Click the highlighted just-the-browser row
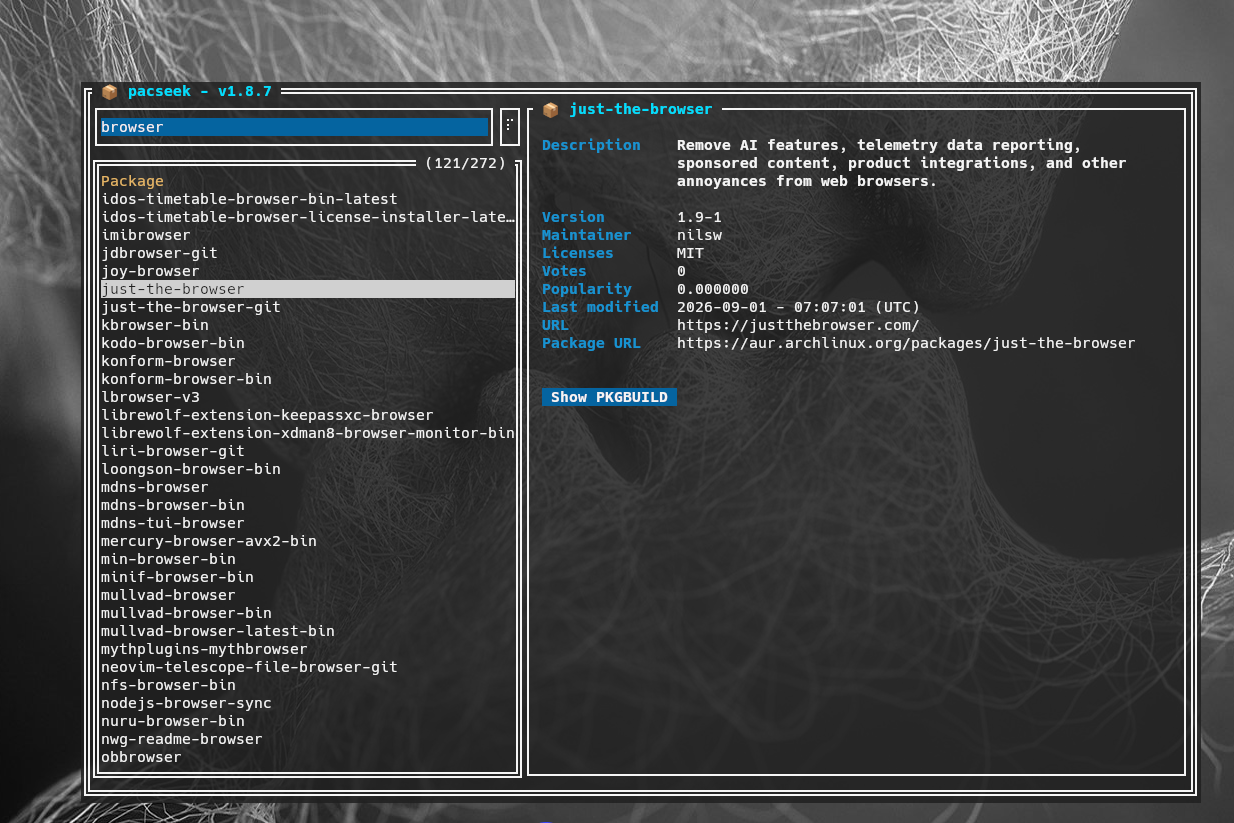This screenshot has height=823, width=1234. pos(307,289)
